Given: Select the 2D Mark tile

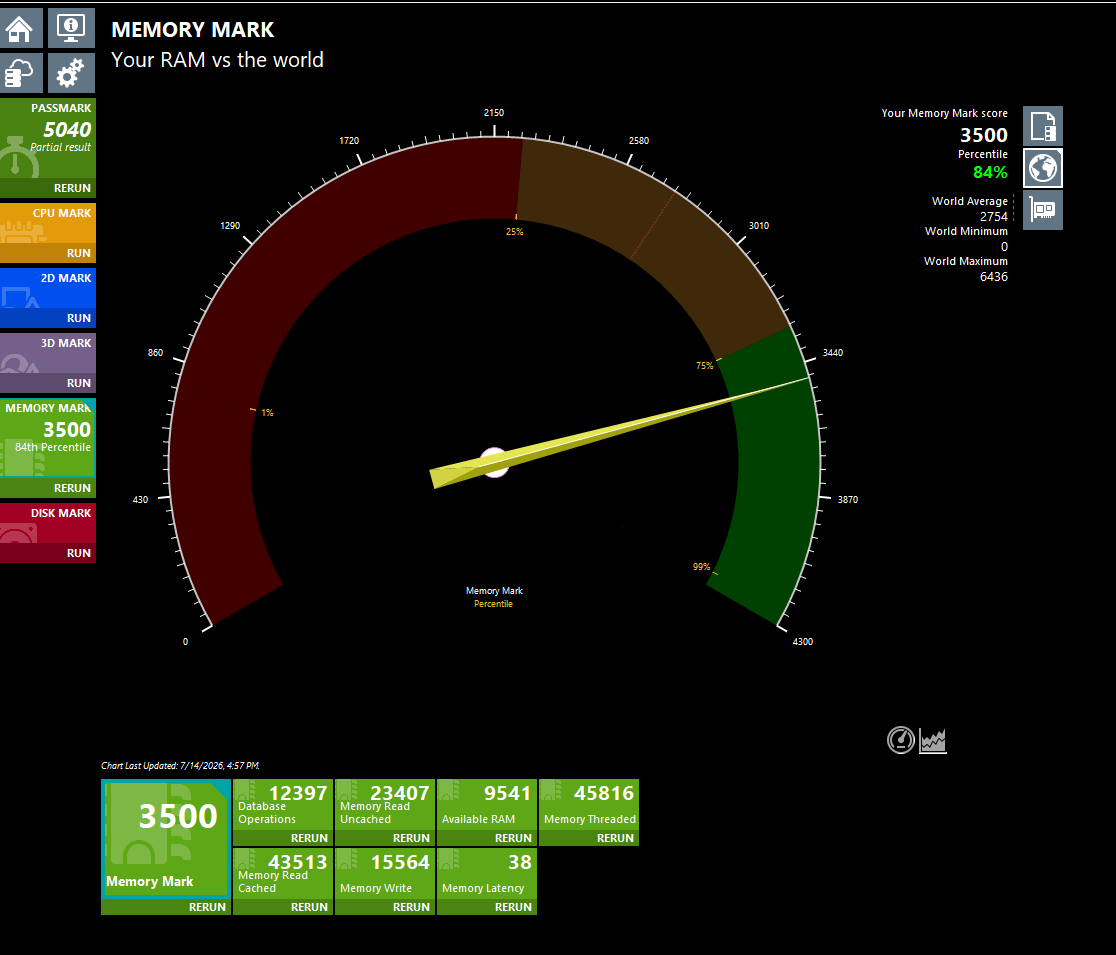Looking at the screenshot, I should tap(48, 288).
